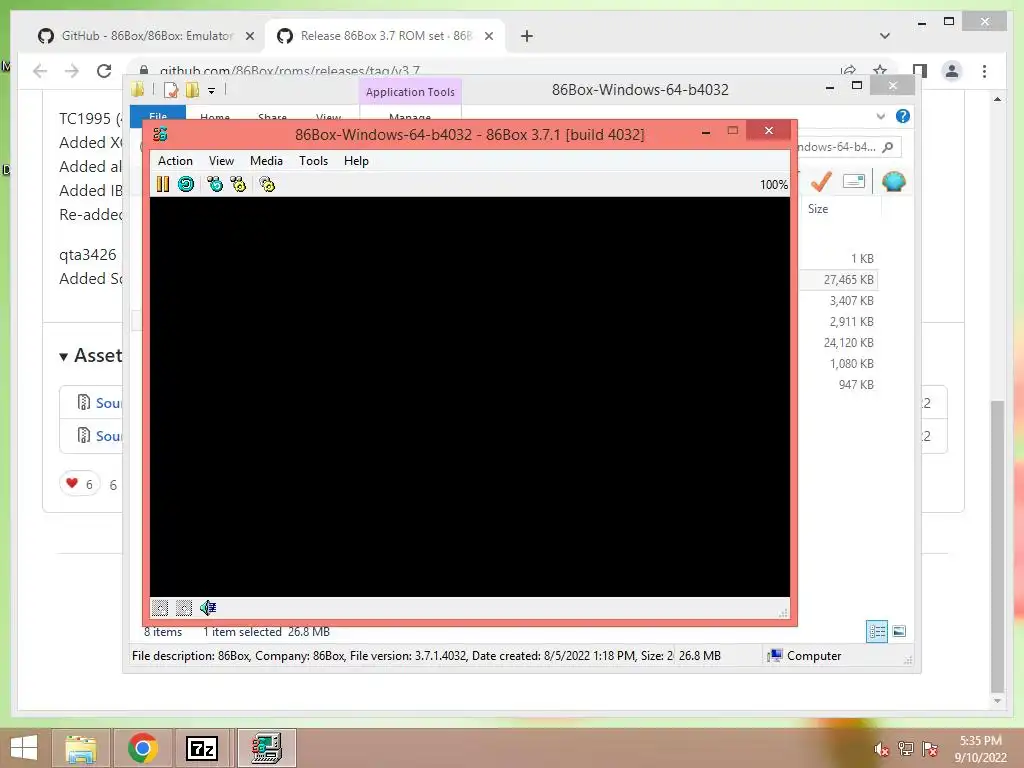Click the orange checkmark ribbon icon
The width and height of the screenshot is (1024, 768).
pyautogui.click(x=821, y=182)
